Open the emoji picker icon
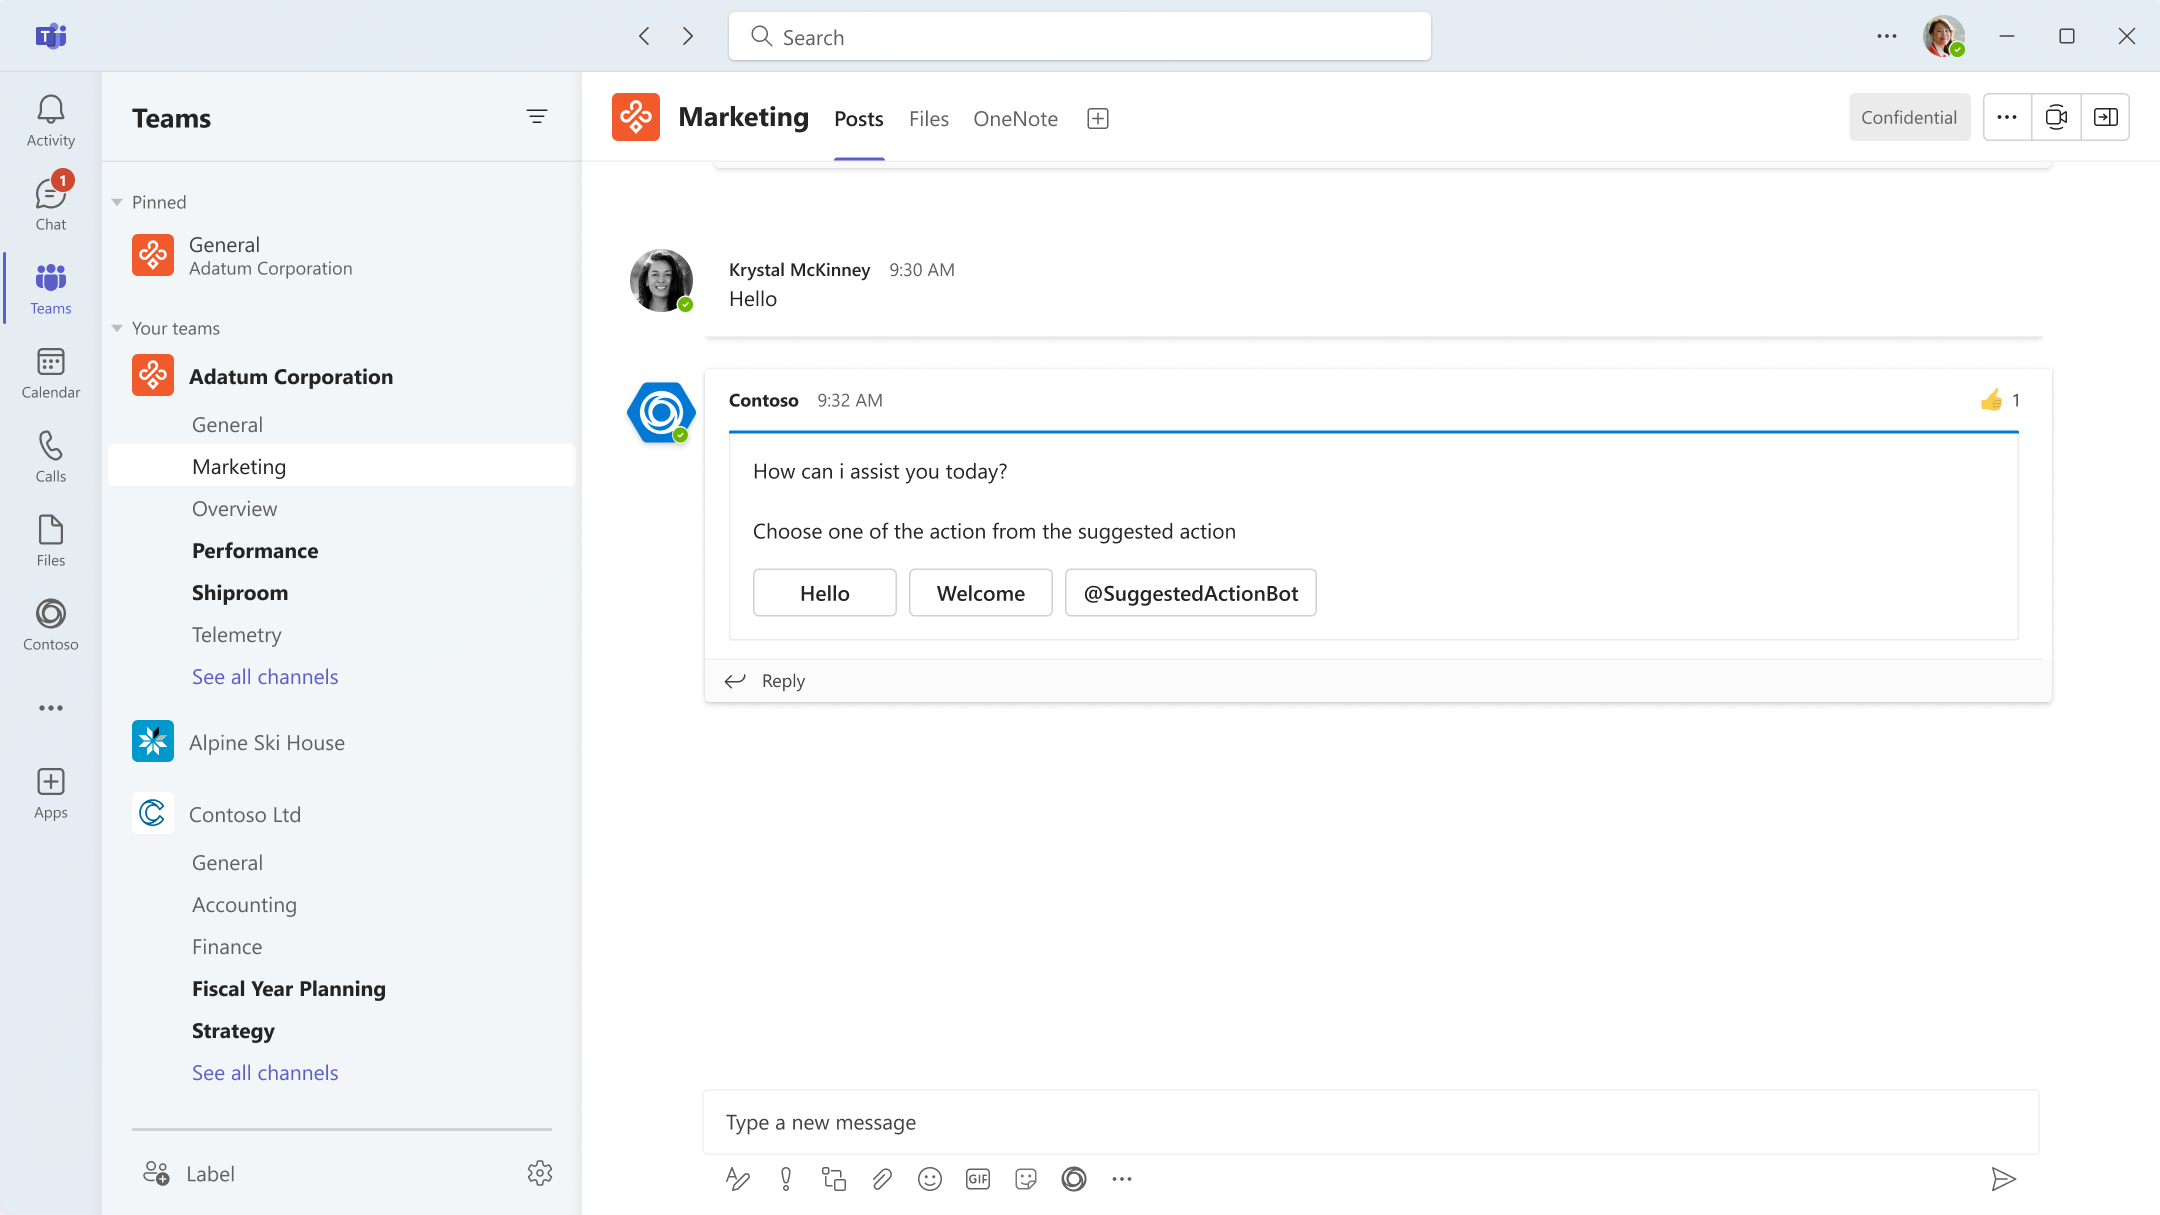Screen dimensions: 2160x1215 coord(929,1179)
